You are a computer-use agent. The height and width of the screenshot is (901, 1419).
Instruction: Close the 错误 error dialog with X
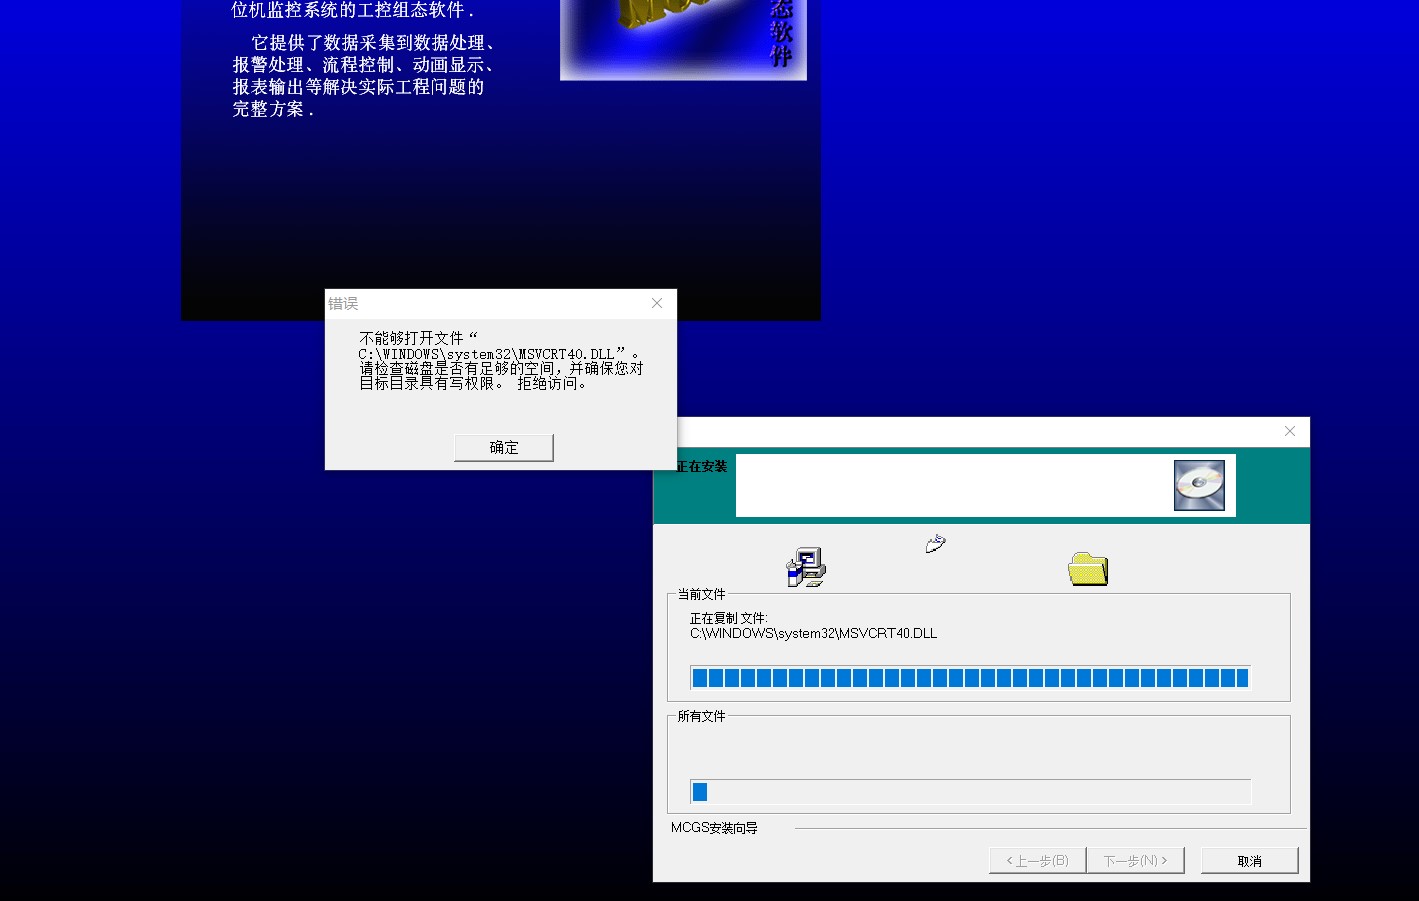(x=657, y=303)
